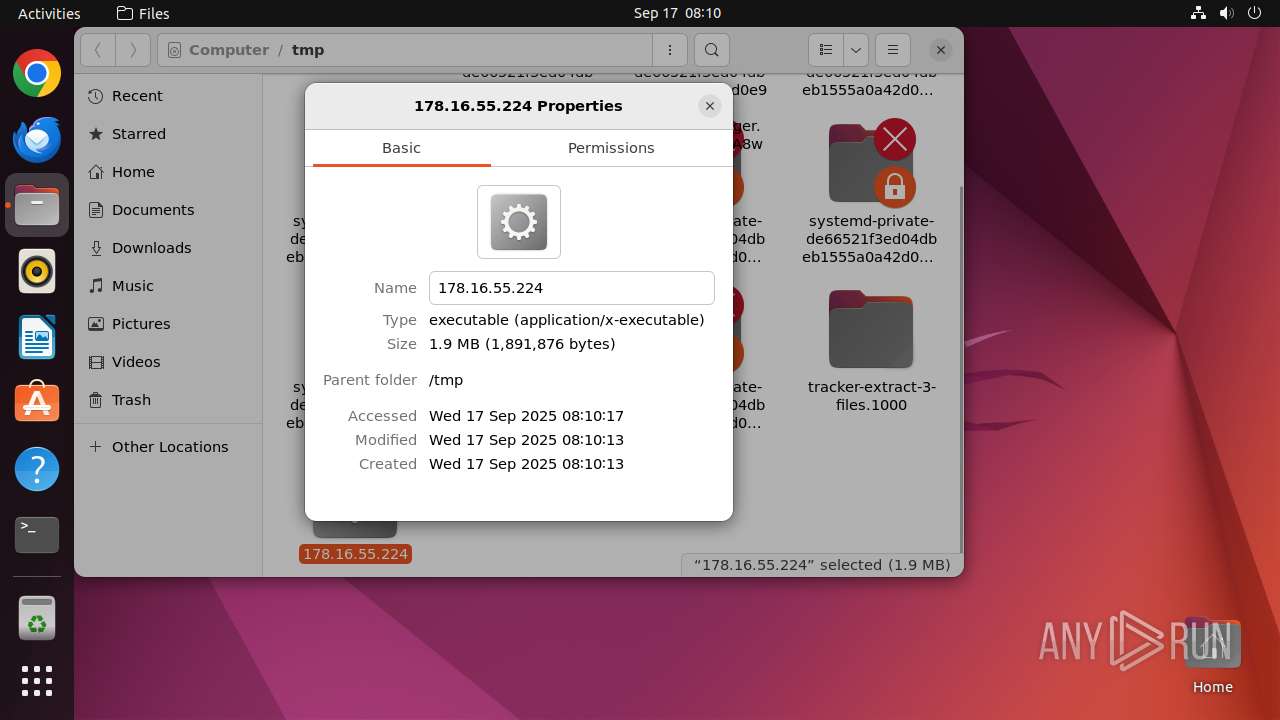Click the power icon in top bar
The height and width of the screenshot is (720, 1280).
pos(1255,13)
